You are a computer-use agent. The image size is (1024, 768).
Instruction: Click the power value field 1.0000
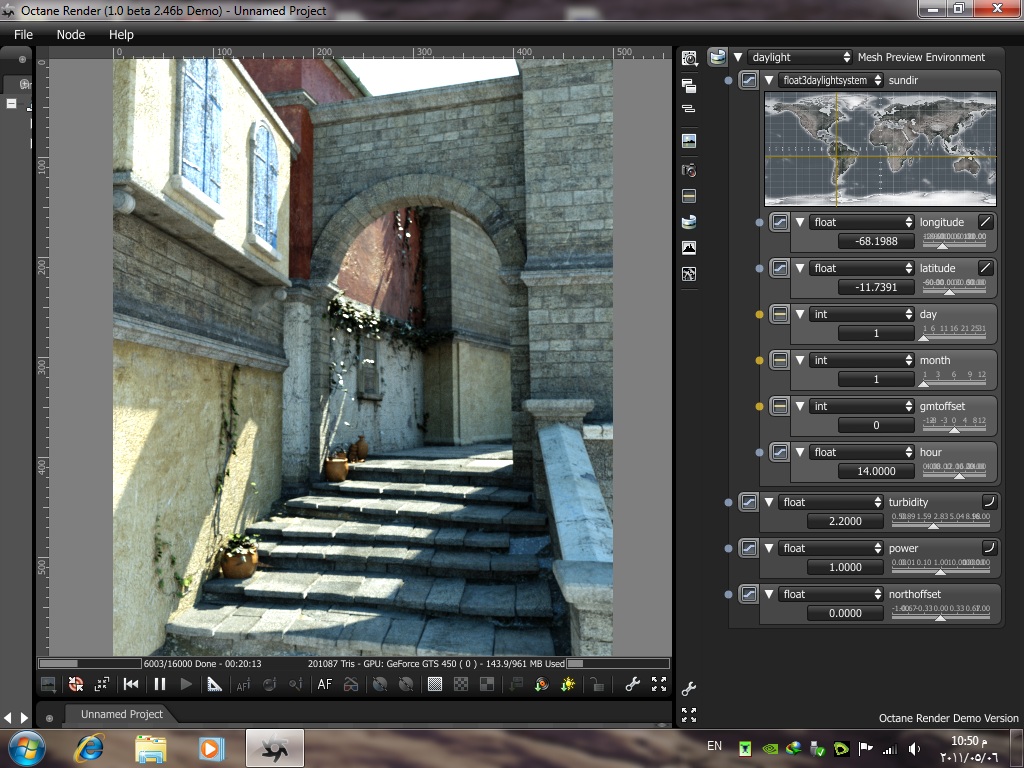pyautogui.click(x=845, y=567)
